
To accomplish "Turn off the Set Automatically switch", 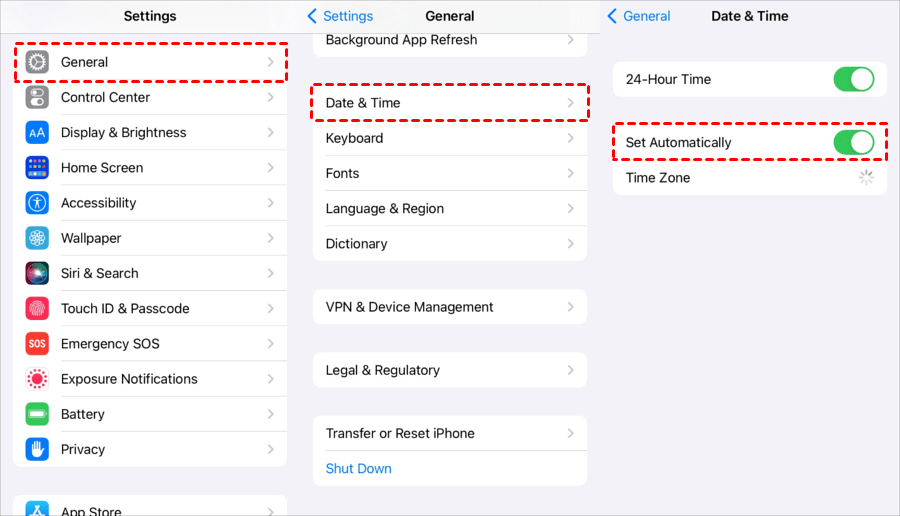I will [854, 142].
